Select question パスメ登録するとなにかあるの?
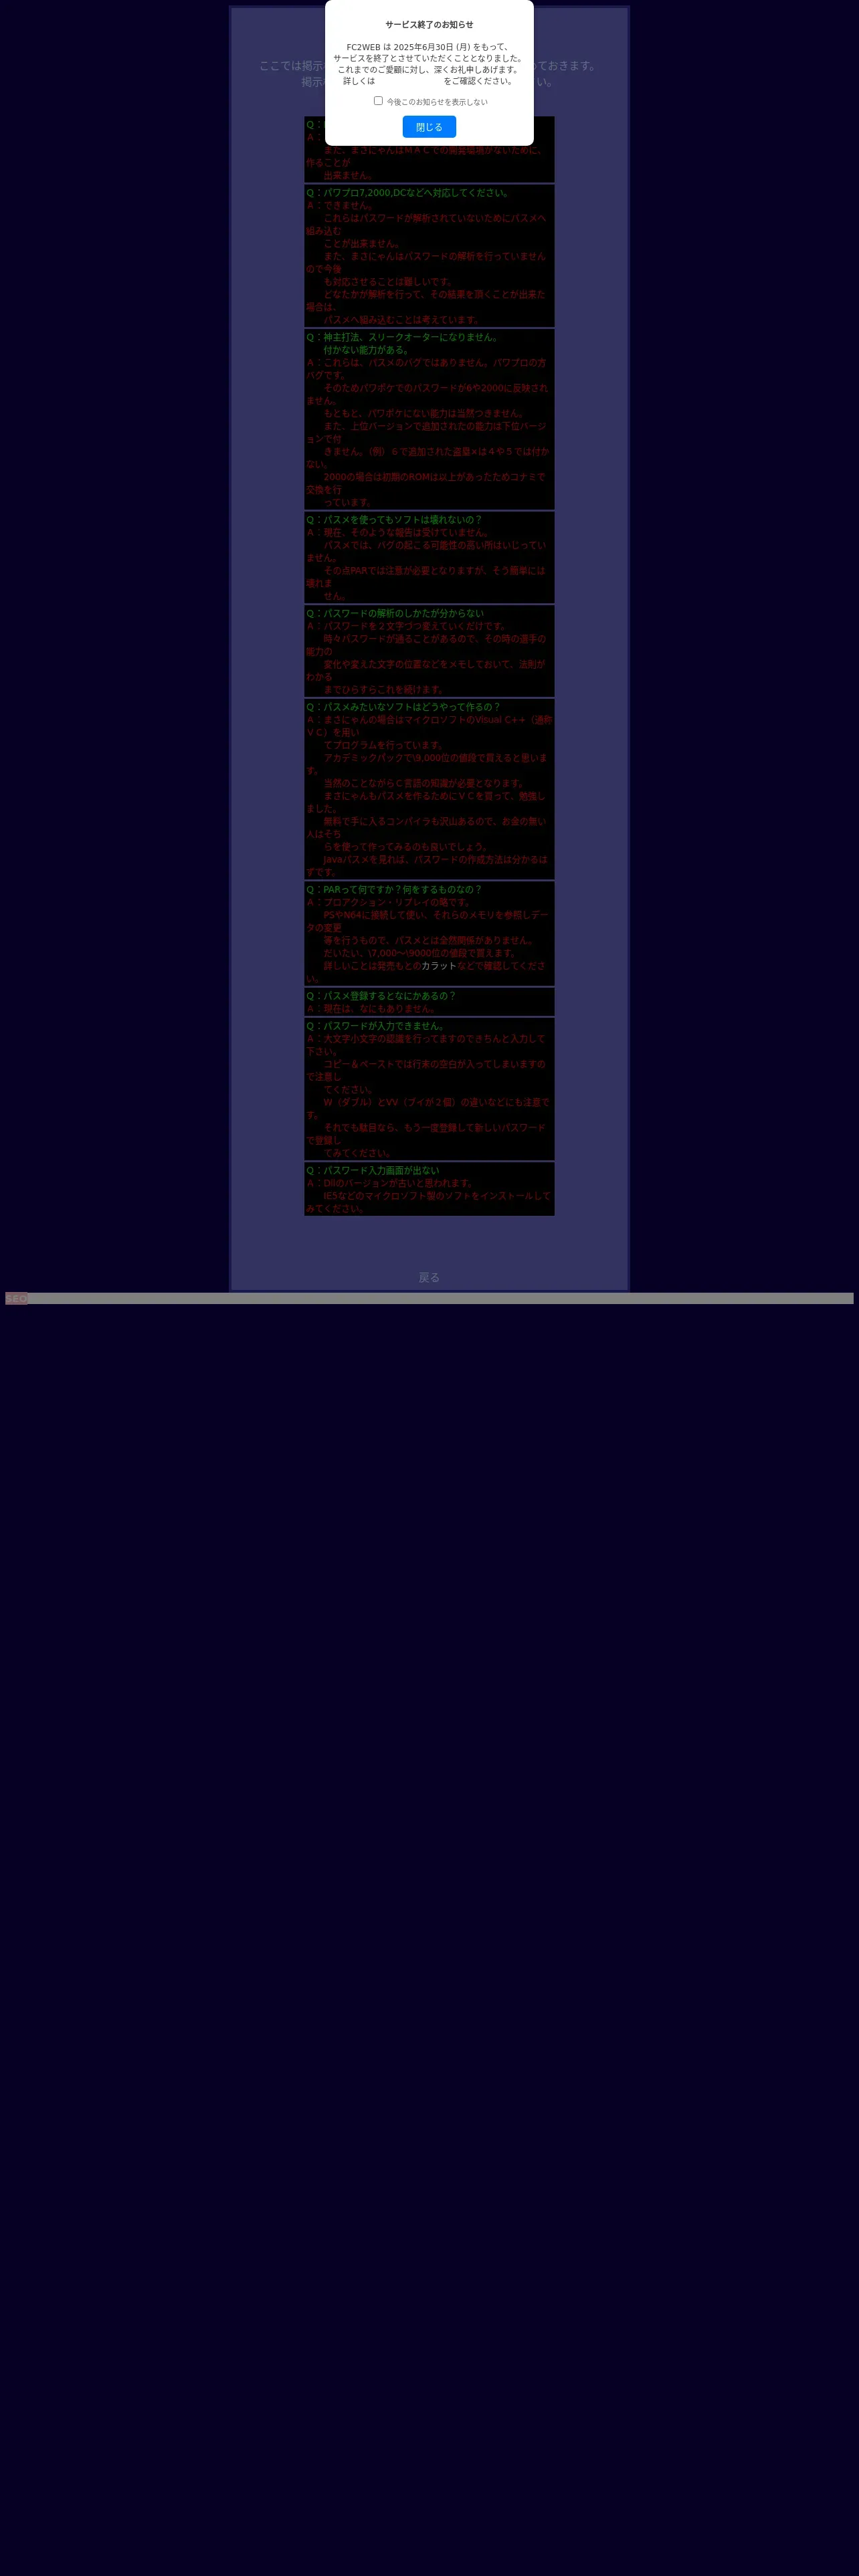Screen dimensions: 859x2576 (x=381, y=996)
